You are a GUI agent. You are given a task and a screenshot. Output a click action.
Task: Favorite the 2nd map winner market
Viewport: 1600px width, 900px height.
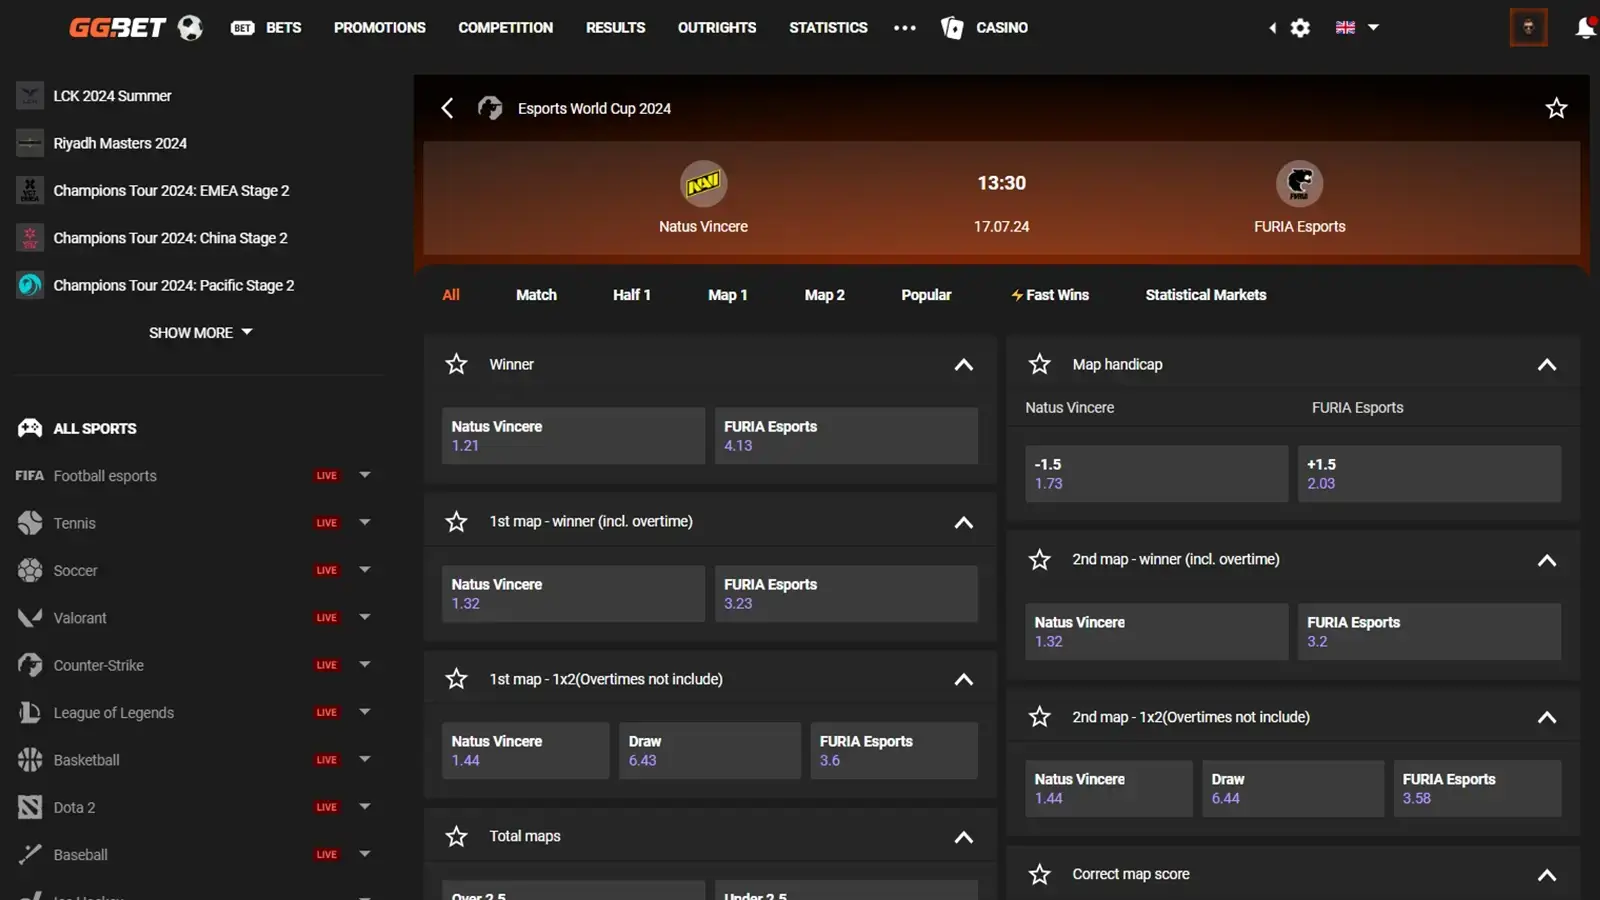1040,560
